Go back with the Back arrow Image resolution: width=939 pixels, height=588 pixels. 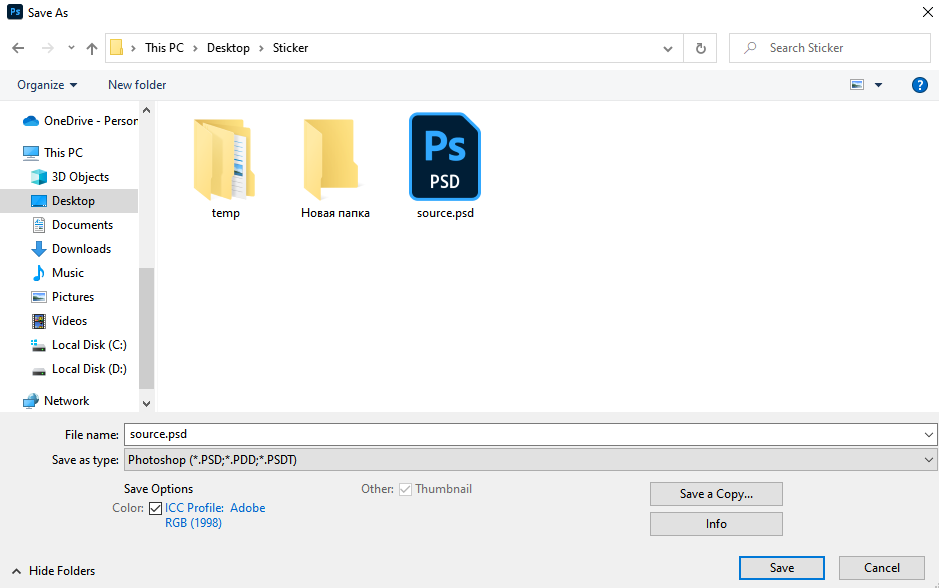coord(18,48)
